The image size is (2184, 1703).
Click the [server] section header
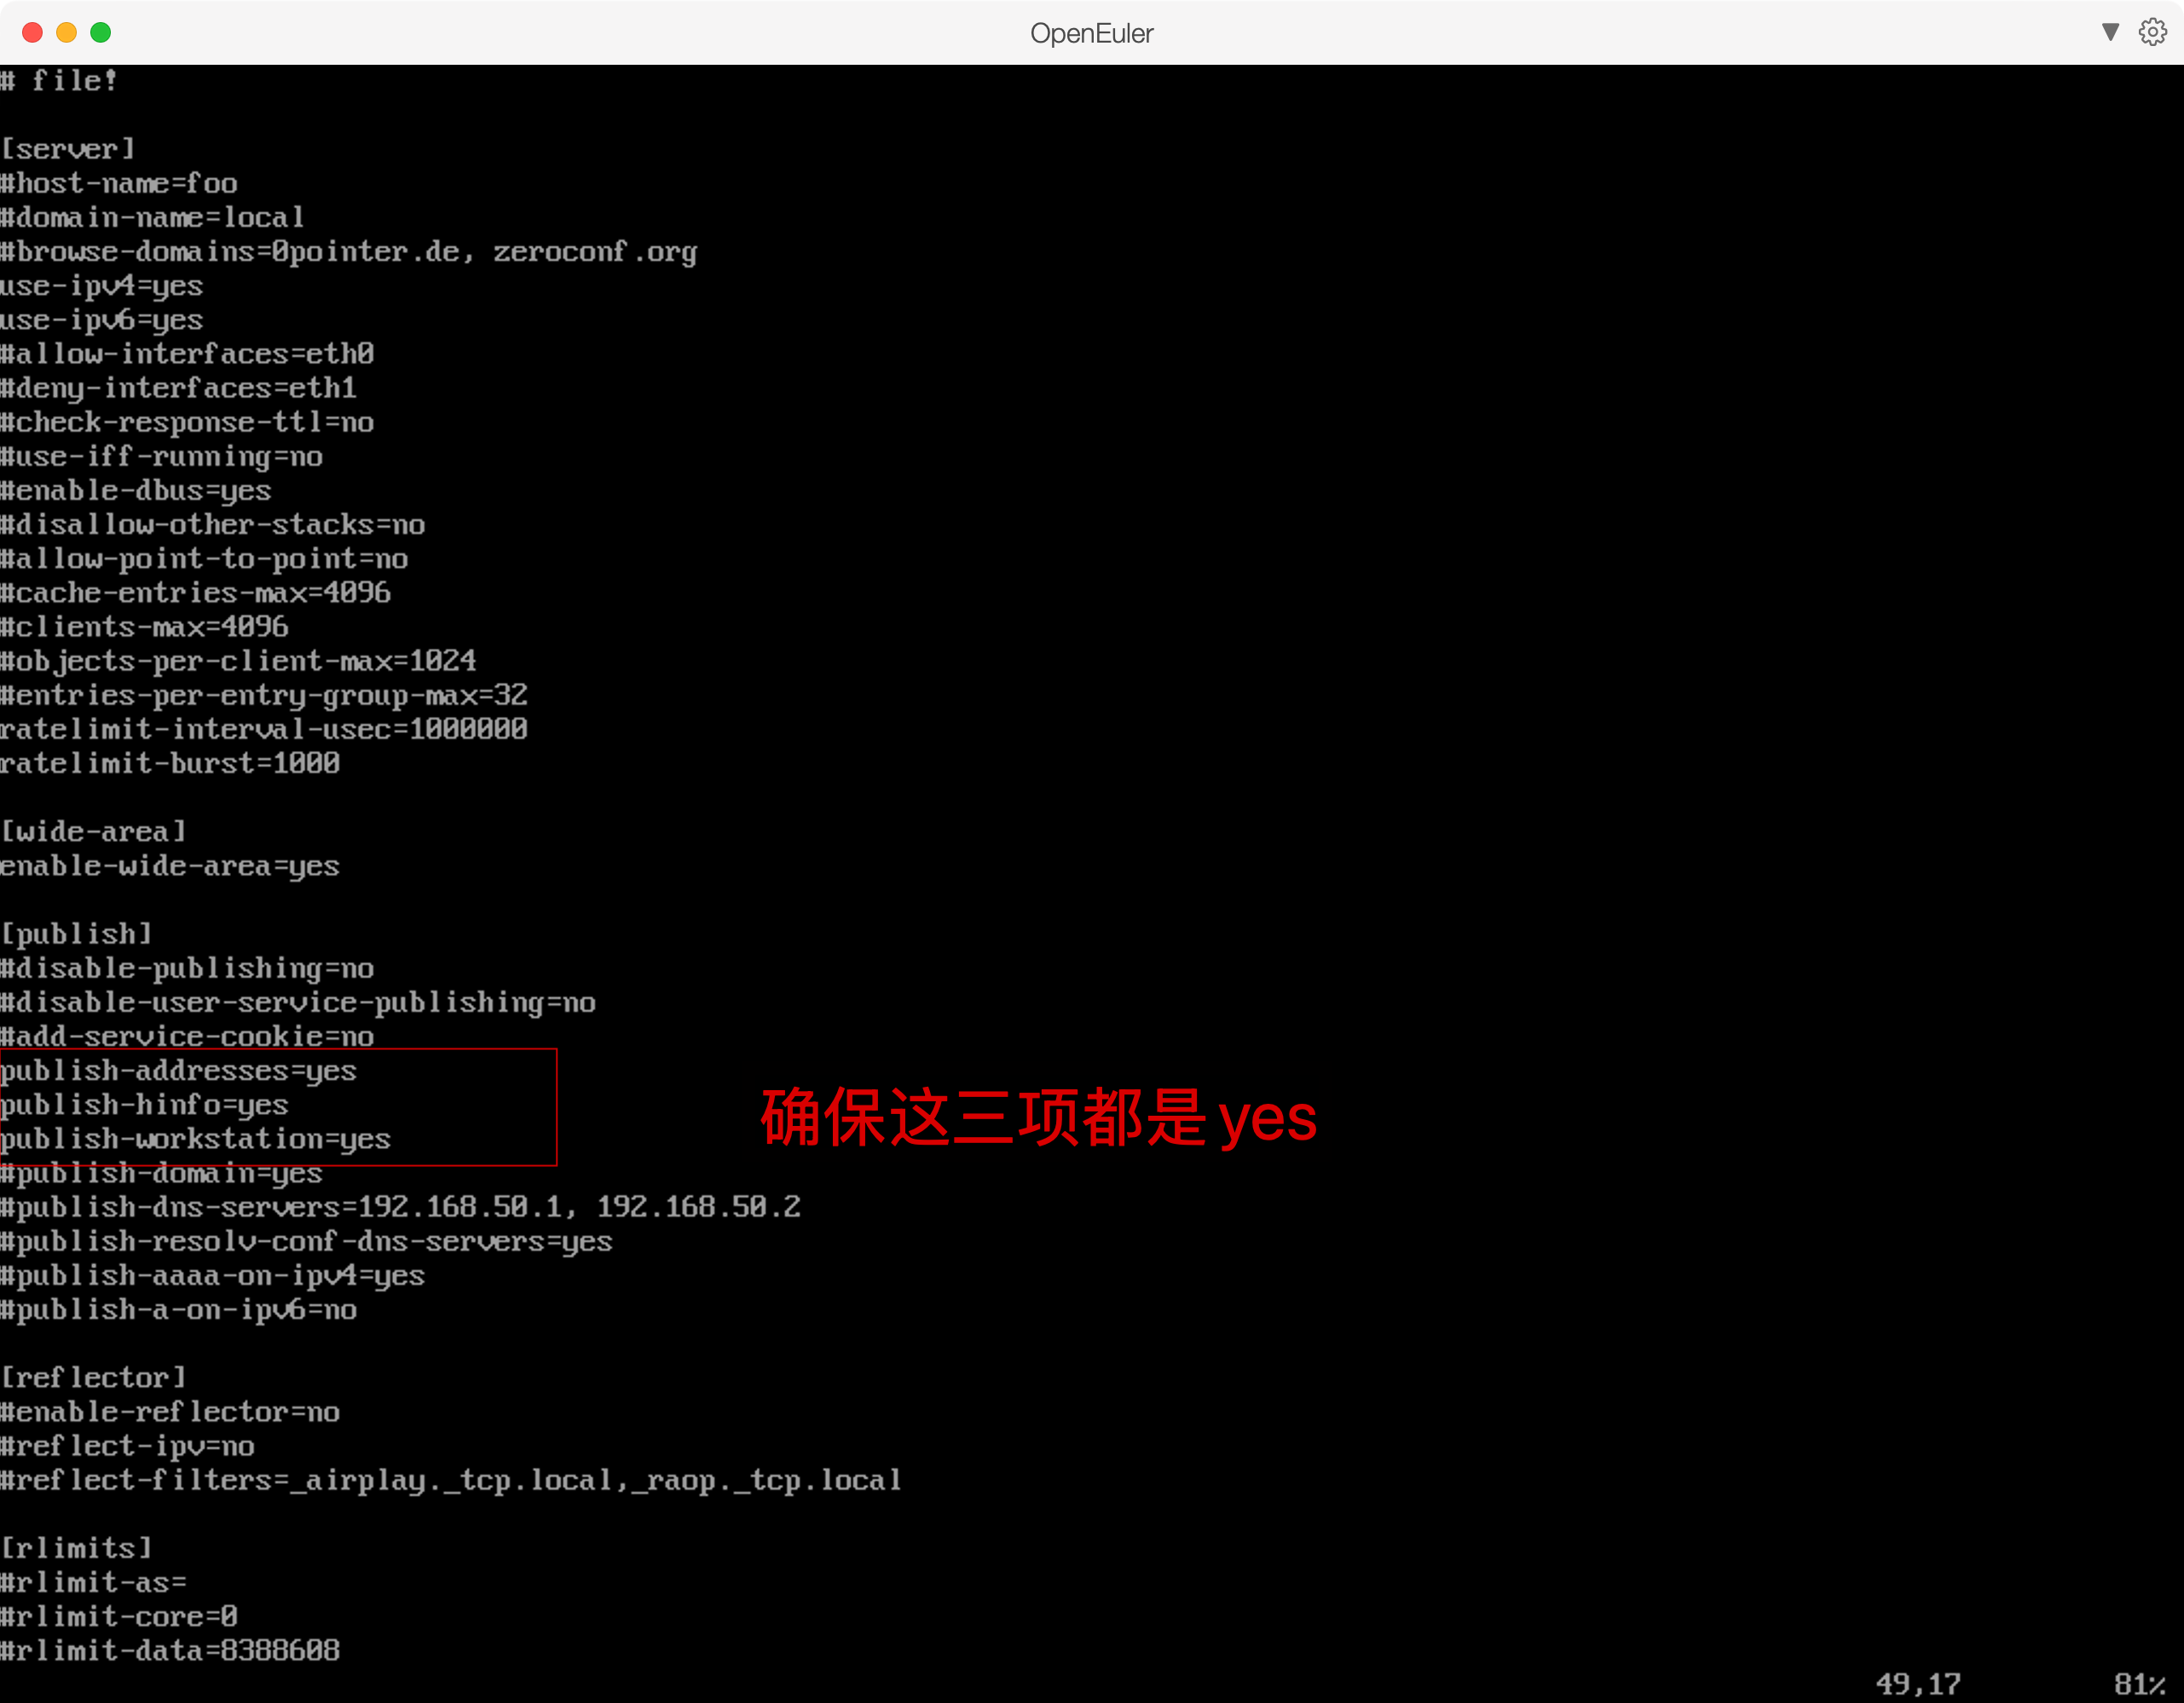(x=68, y=149)
